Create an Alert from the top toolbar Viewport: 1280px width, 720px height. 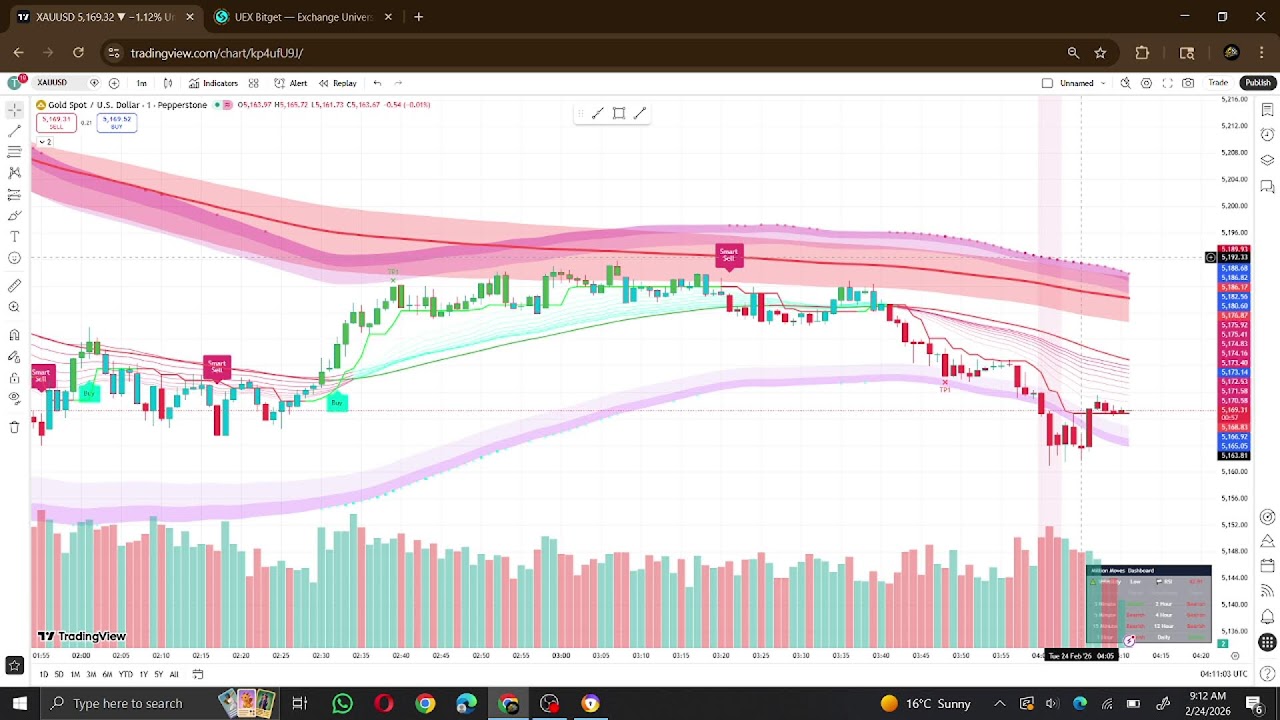[x=291, y=83]
